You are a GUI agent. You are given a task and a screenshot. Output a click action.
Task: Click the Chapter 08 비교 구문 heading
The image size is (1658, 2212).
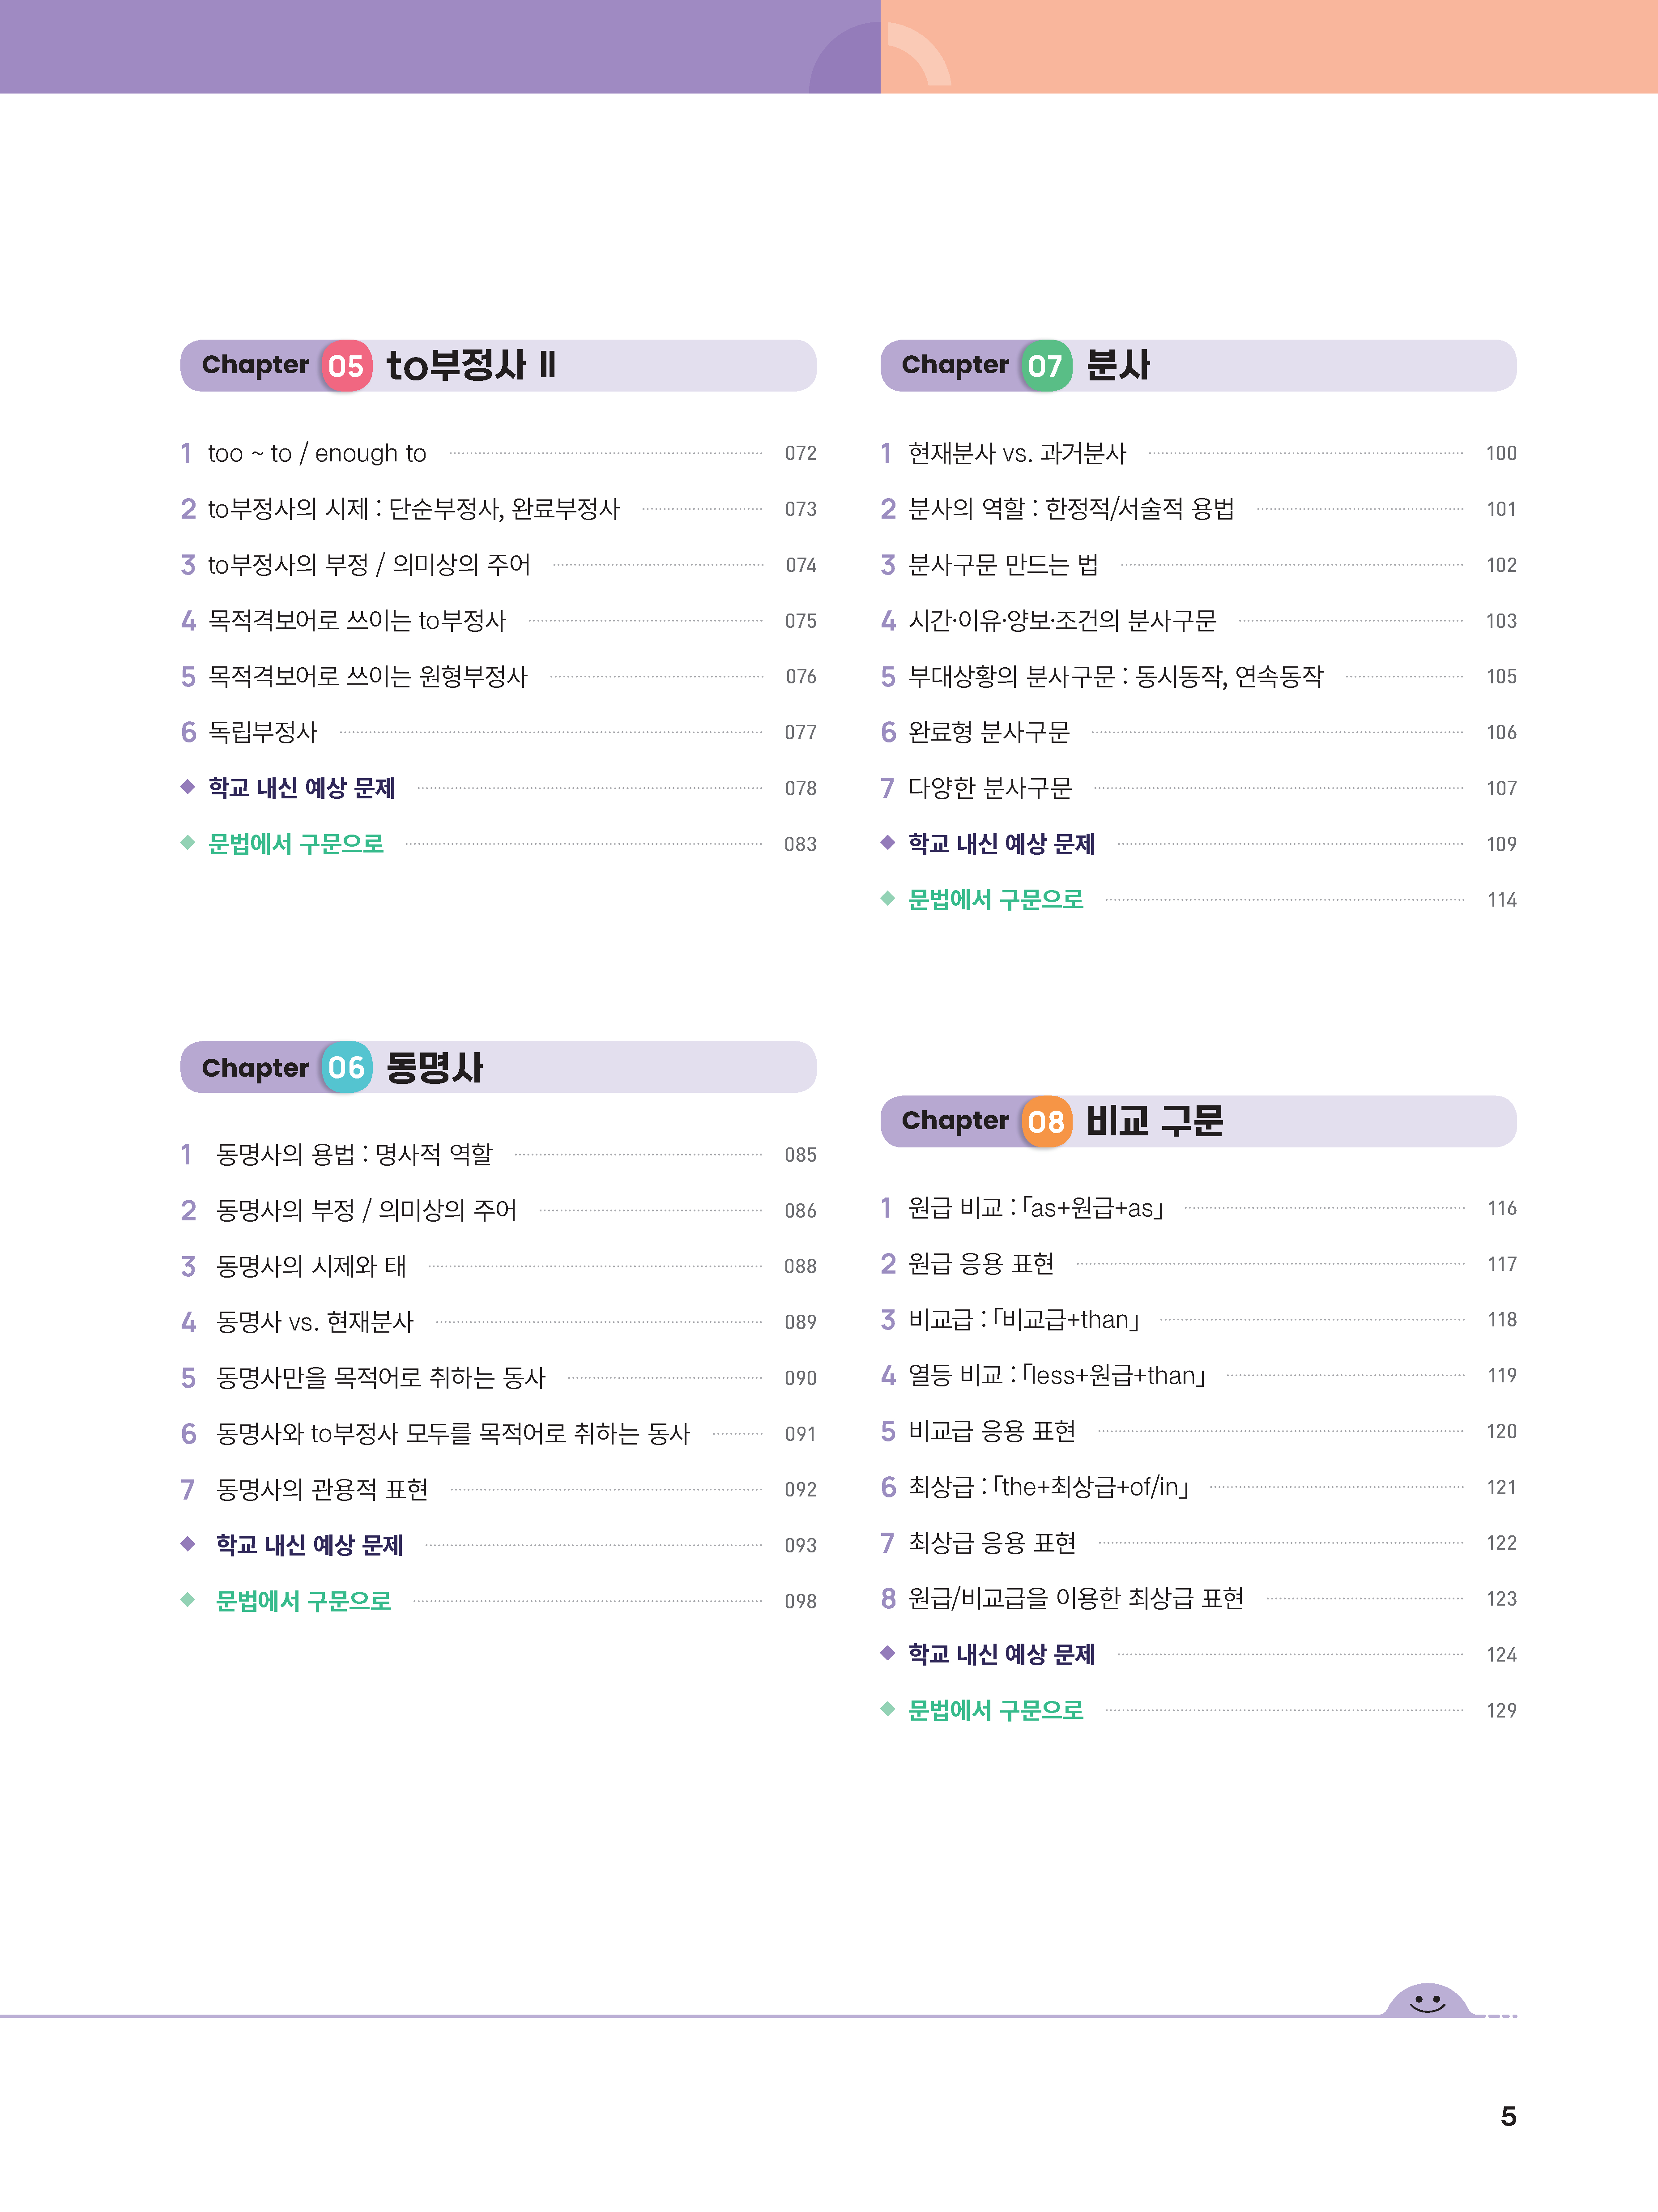pyautogui.click(x=1198, y=1122)
